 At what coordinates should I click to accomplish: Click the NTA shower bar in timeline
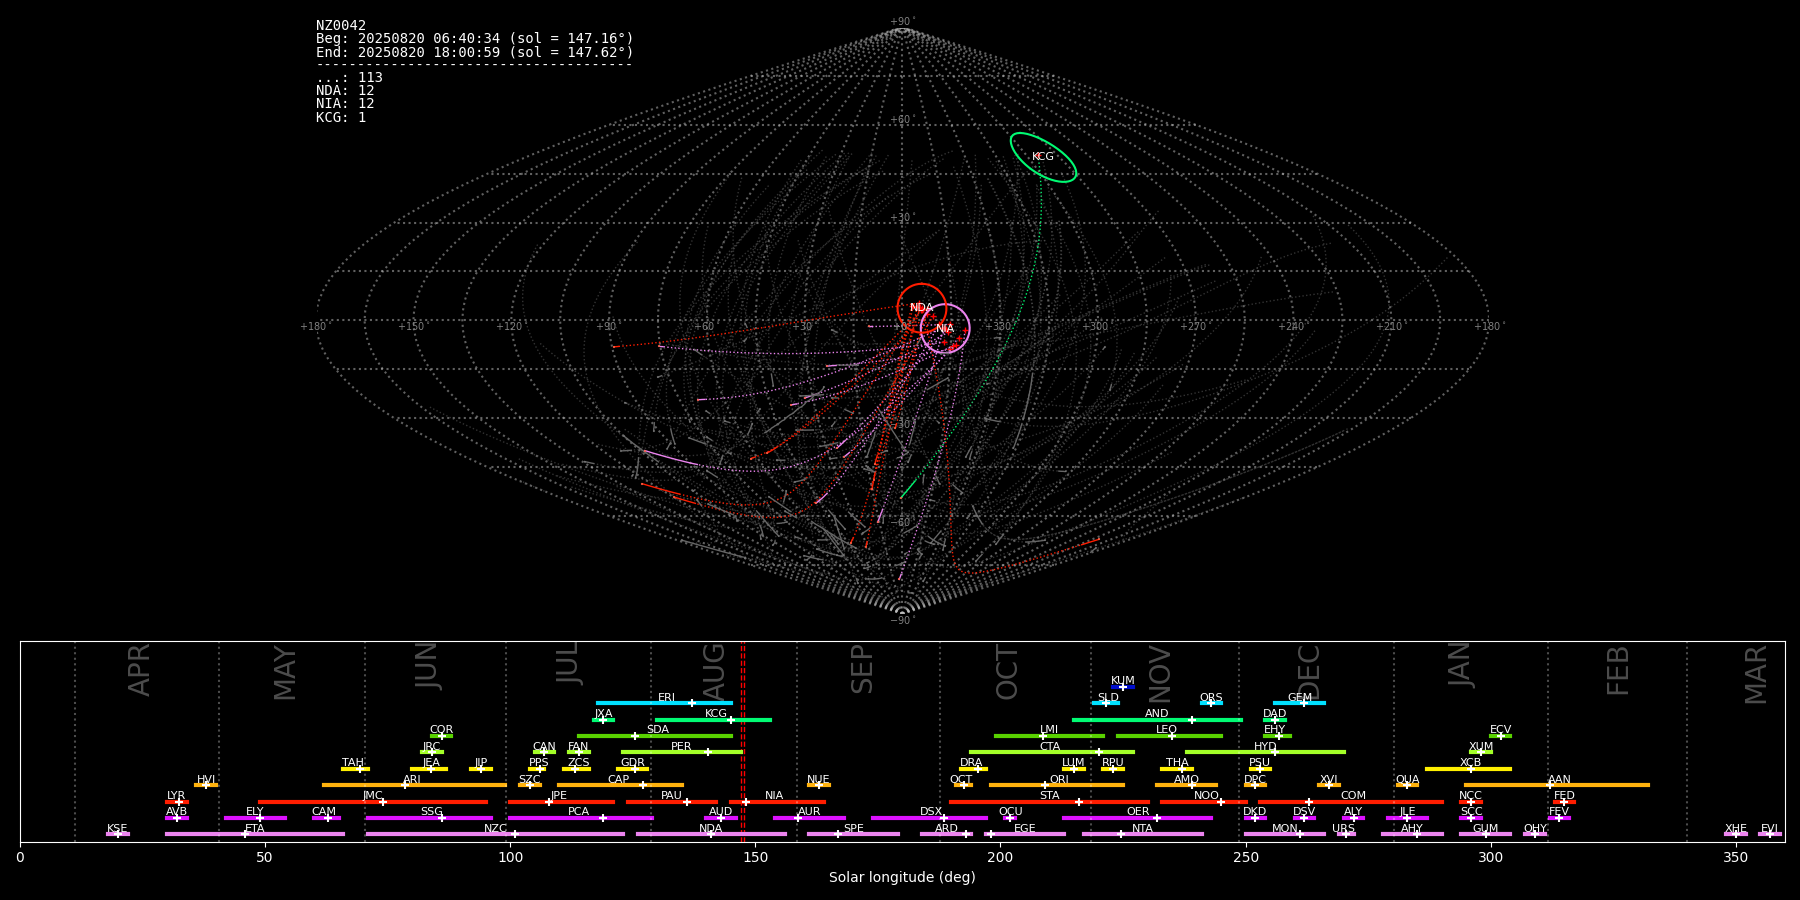(x=1143, y=834)
